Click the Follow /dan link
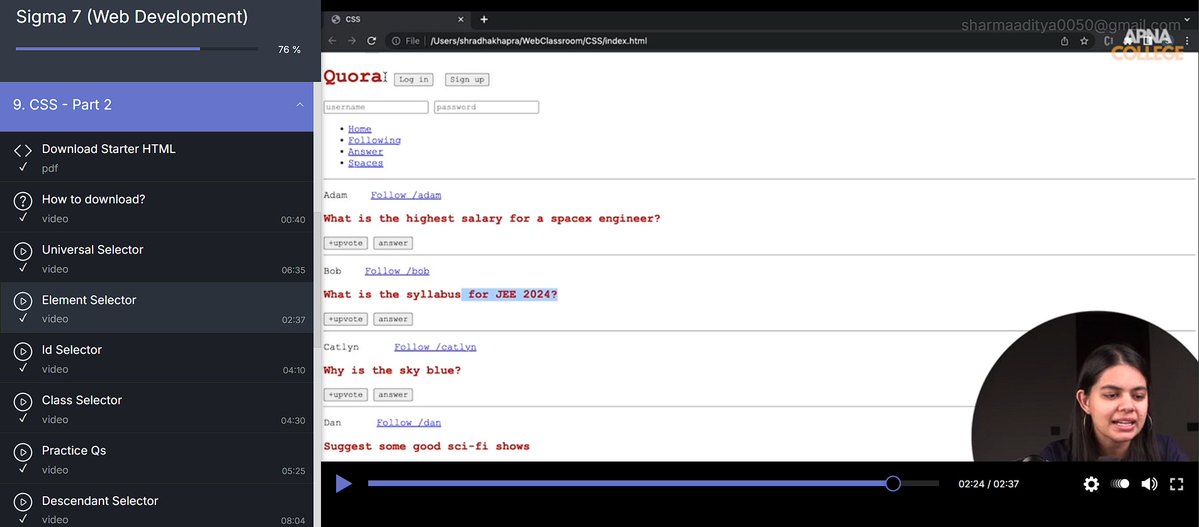 (x=408, y=423)
